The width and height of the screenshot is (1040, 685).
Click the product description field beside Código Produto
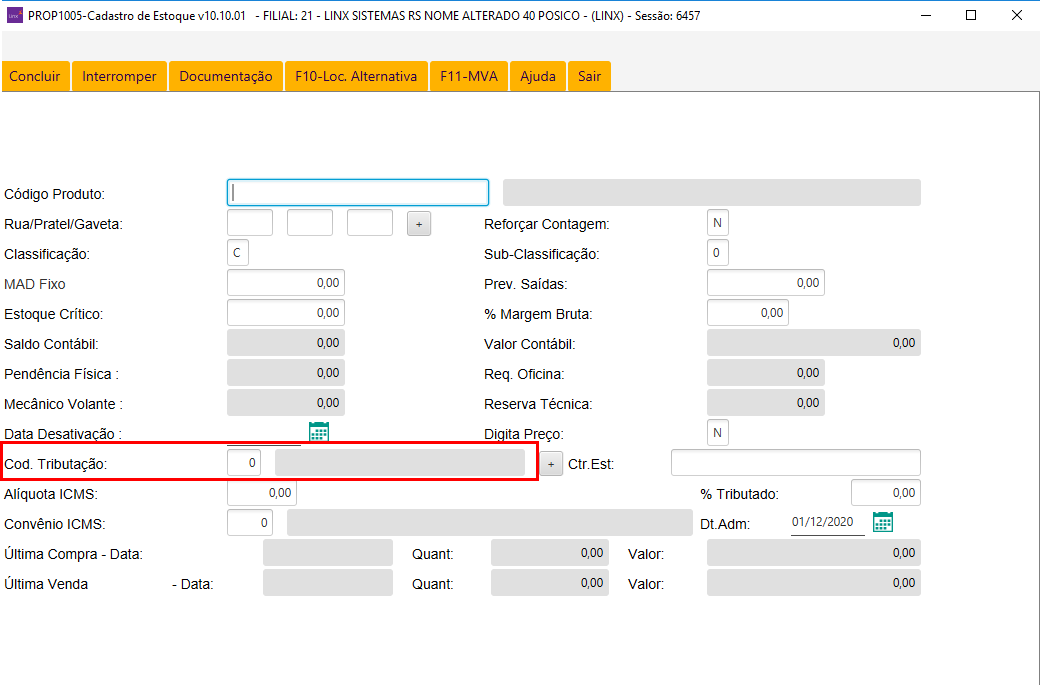(712, 192)
